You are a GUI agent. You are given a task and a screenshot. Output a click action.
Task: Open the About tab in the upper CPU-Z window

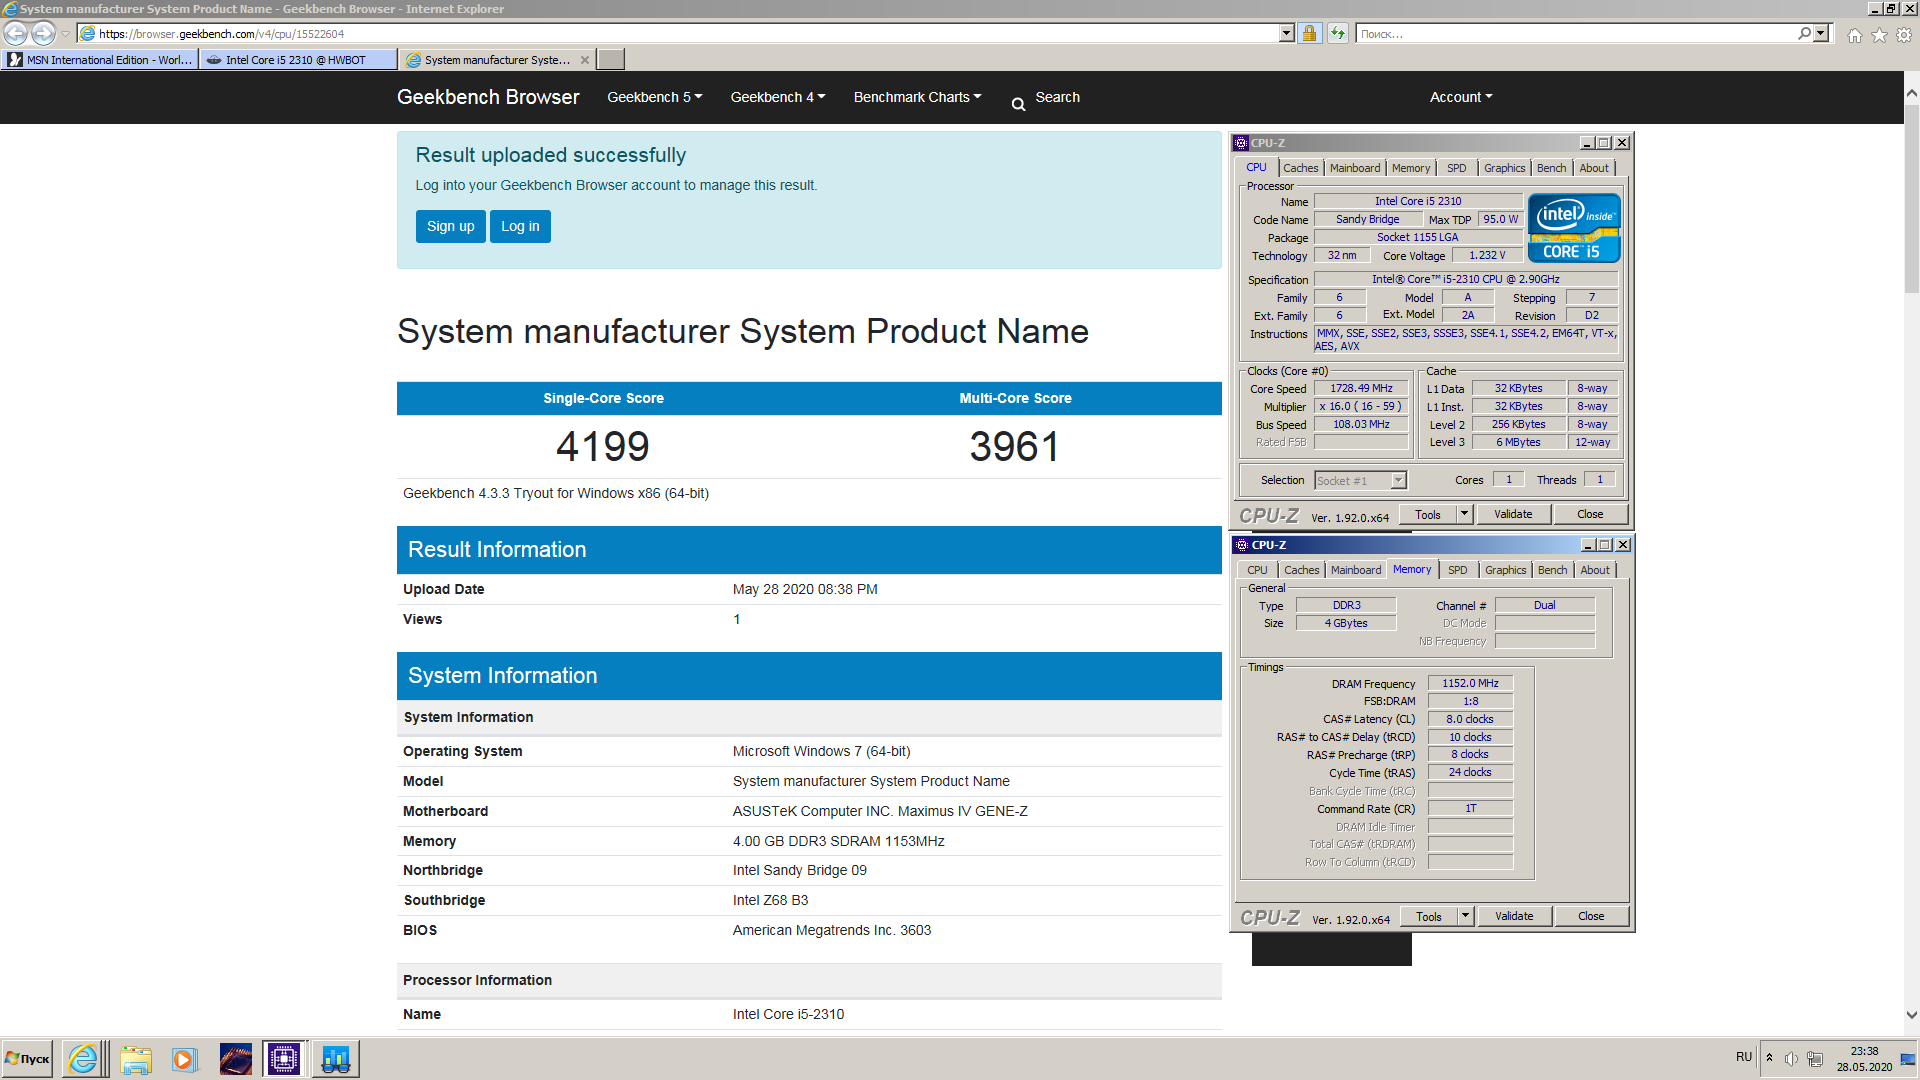(x=1594, y=168)
